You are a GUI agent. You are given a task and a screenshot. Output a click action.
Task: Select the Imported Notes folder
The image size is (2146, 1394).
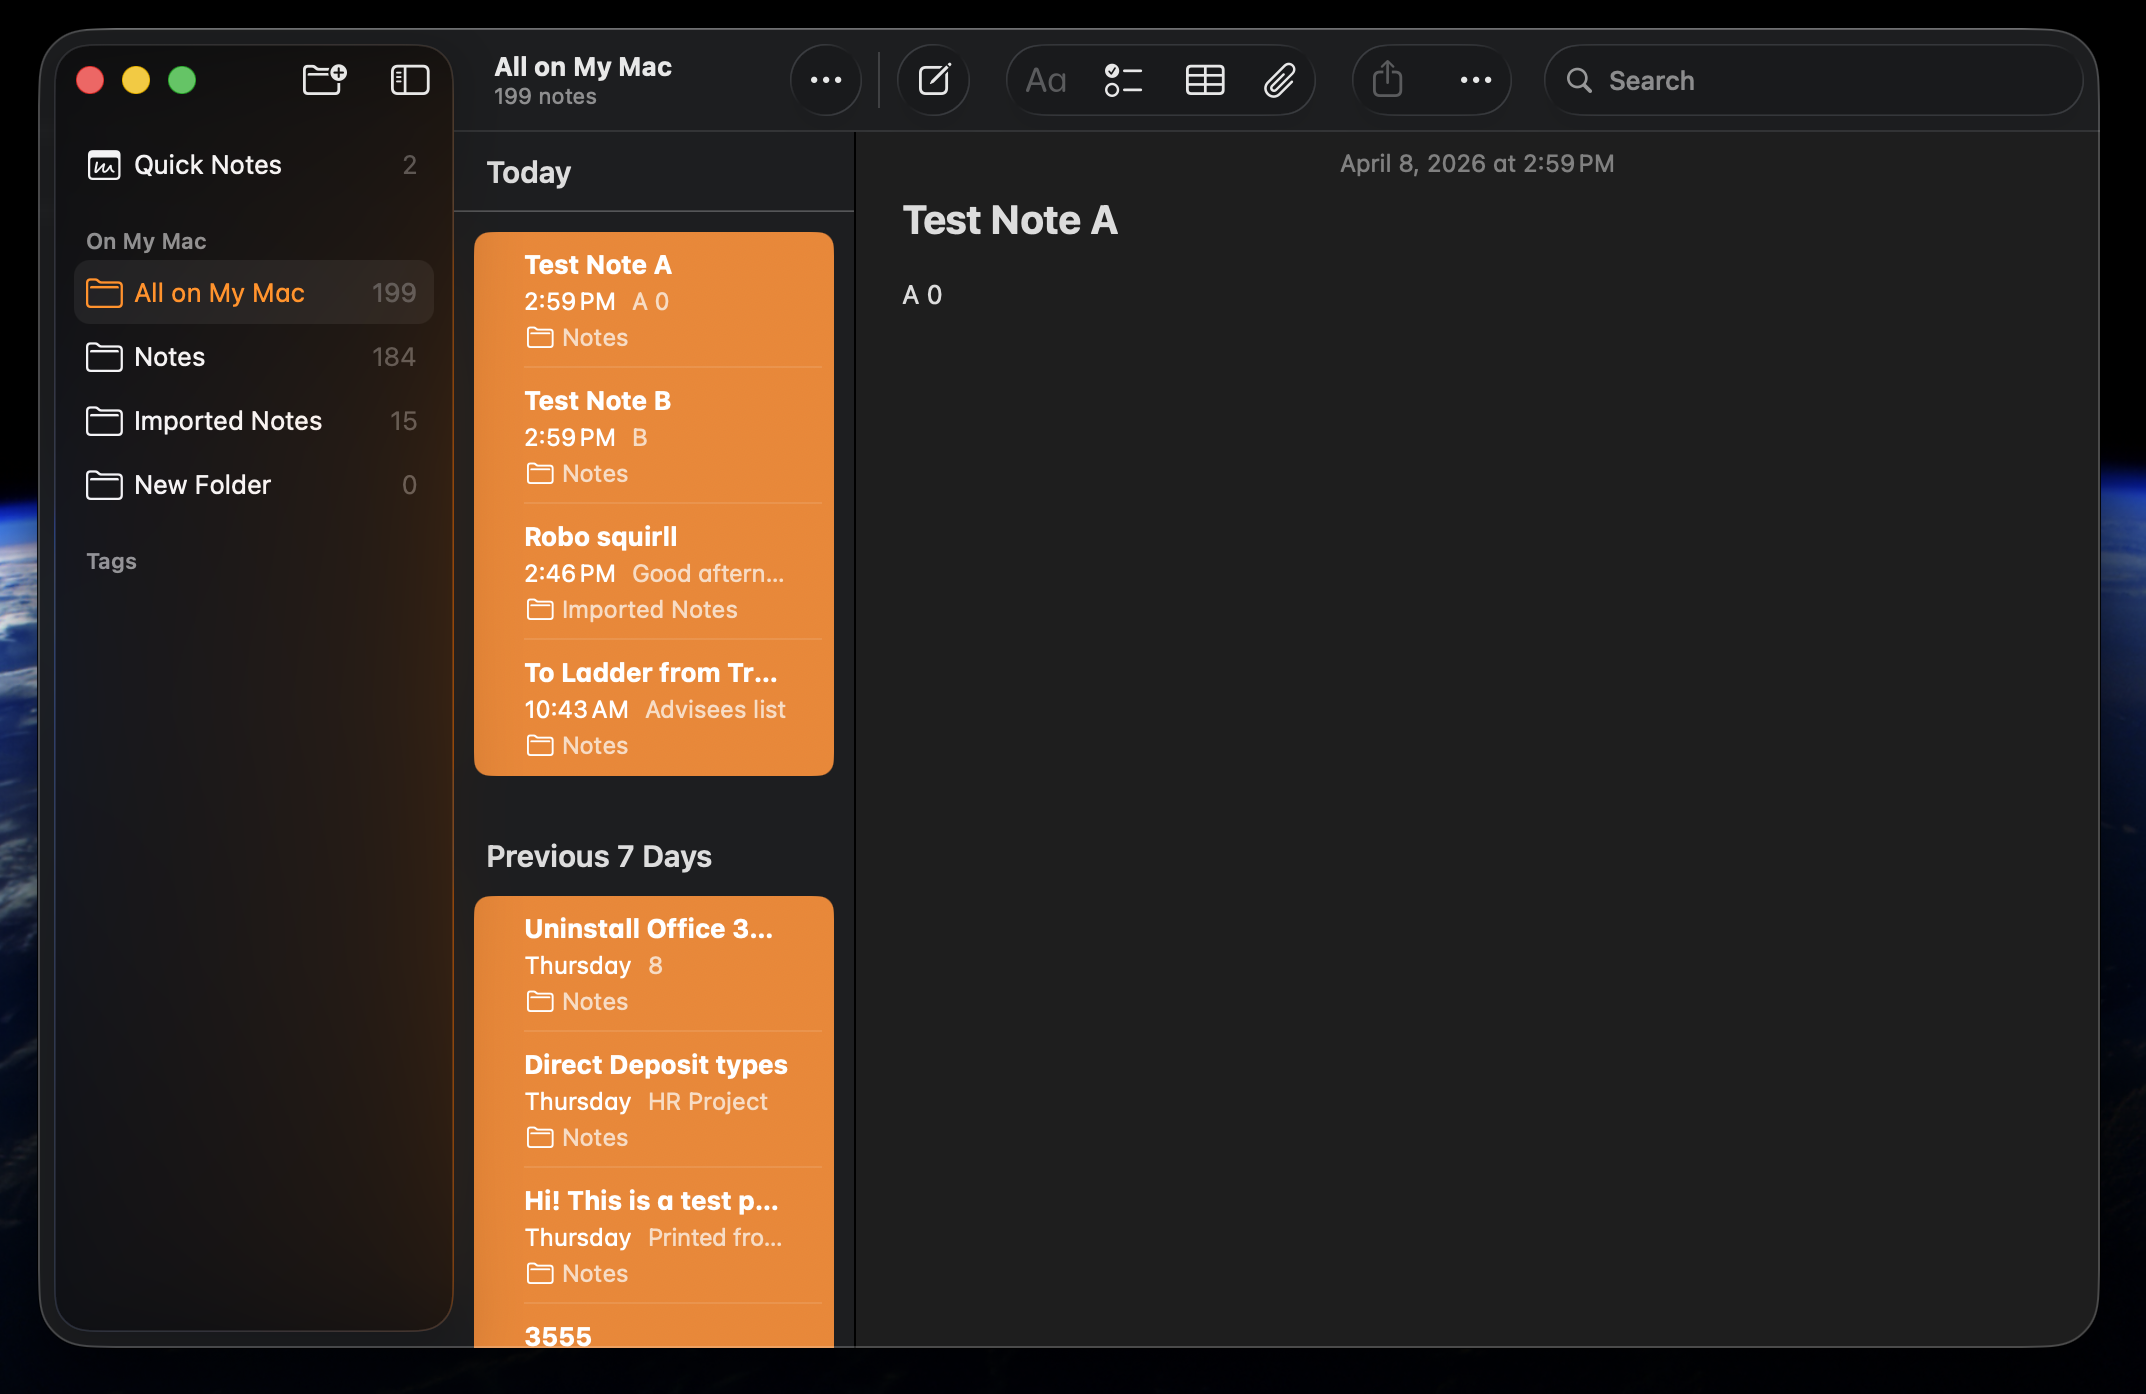pyautogui.click(x=228, y=421)
